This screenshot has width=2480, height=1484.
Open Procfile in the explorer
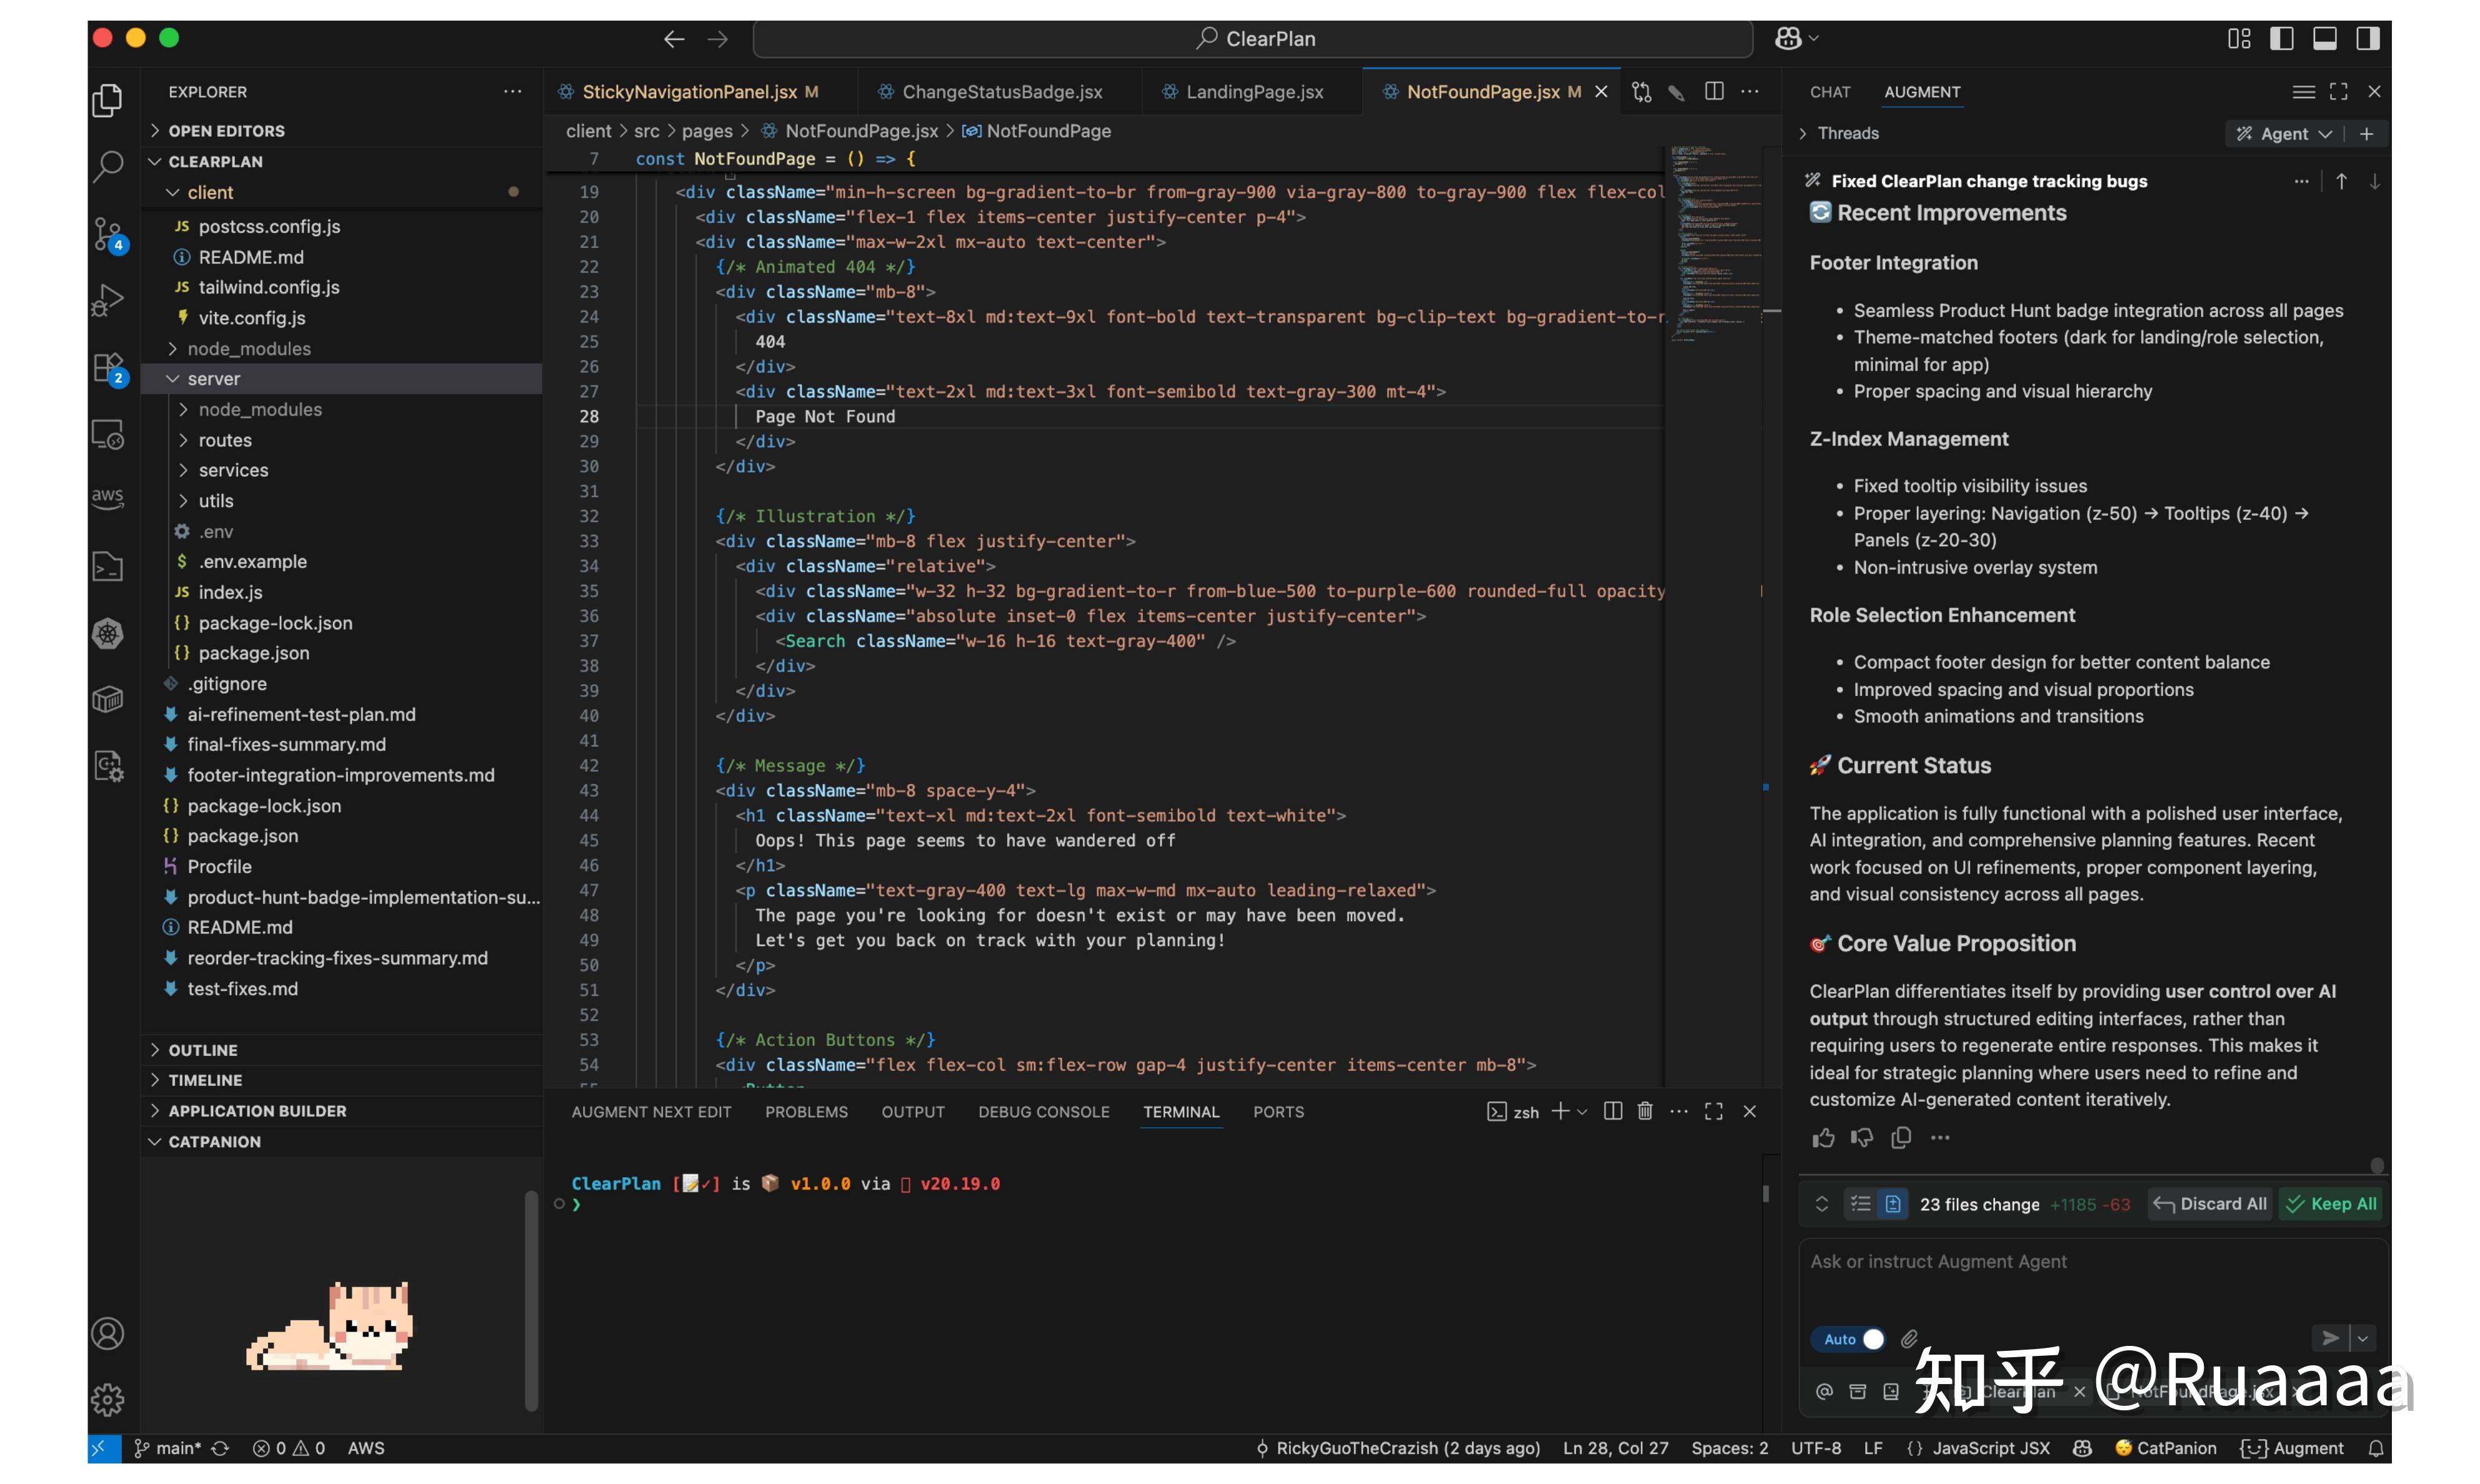click(341, 867)
